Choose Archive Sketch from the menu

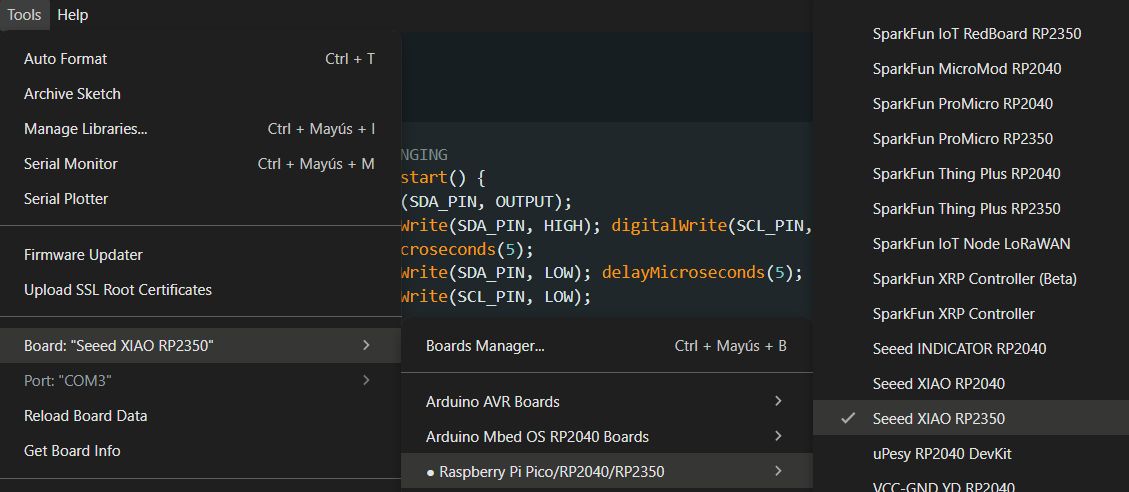click(x=72, y=94)
